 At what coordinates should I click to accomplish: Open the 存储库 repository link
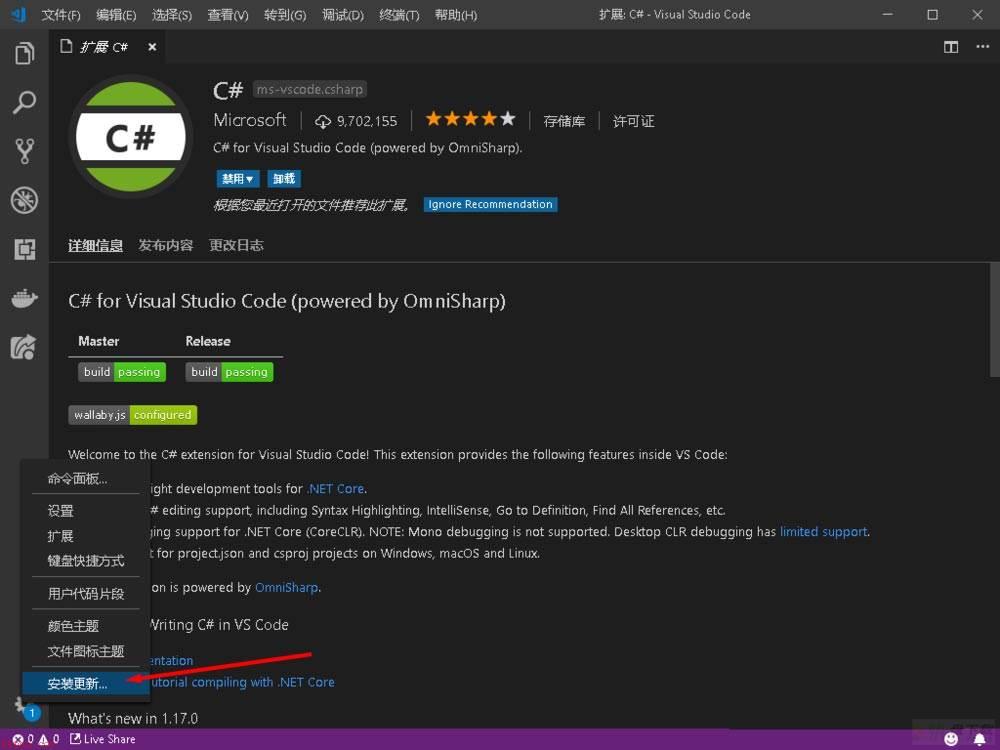click(564, 121)
